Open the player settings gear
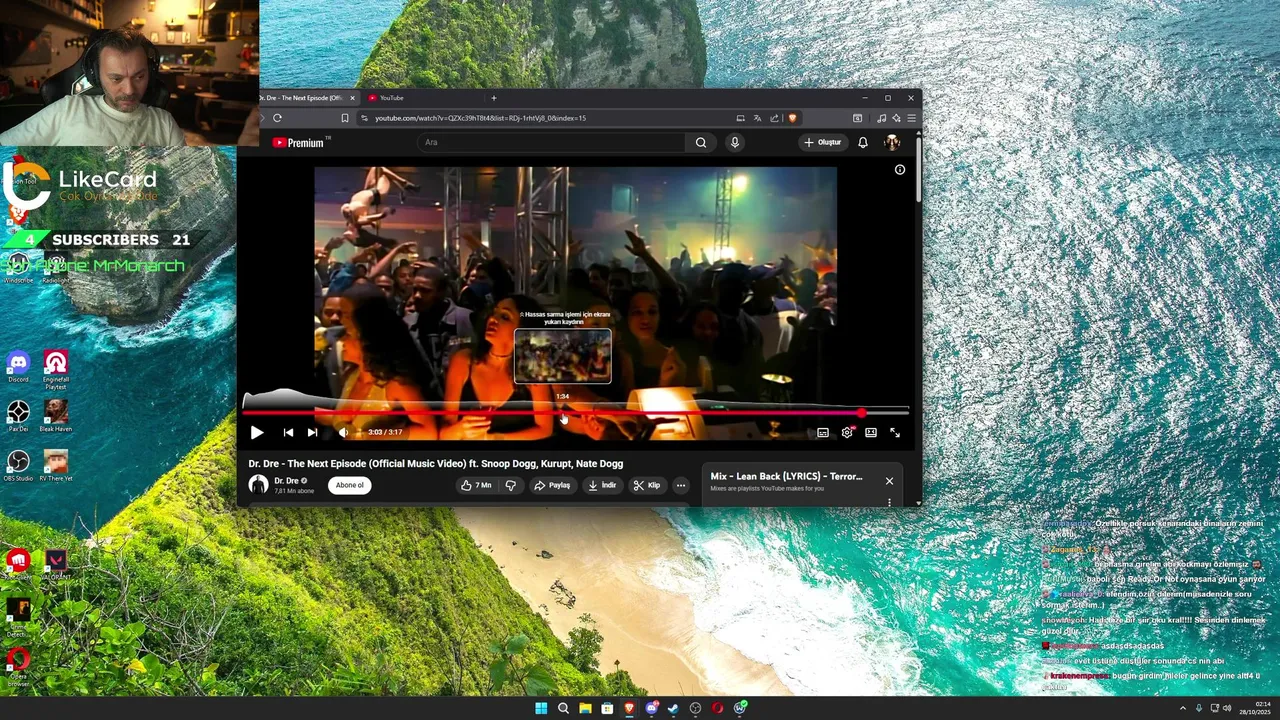 click(847, 432)
